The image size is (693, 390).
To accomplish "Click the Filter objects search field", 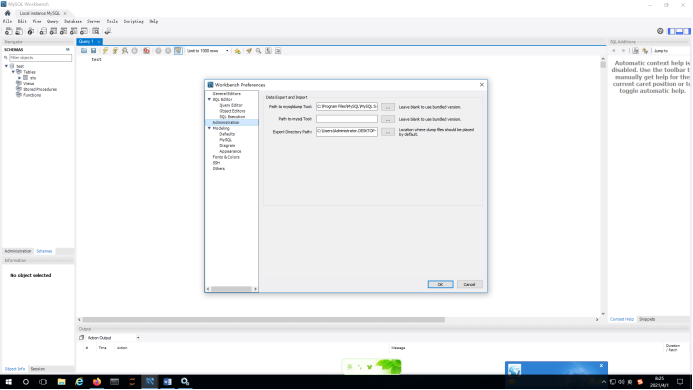I will tap(40, 58).
